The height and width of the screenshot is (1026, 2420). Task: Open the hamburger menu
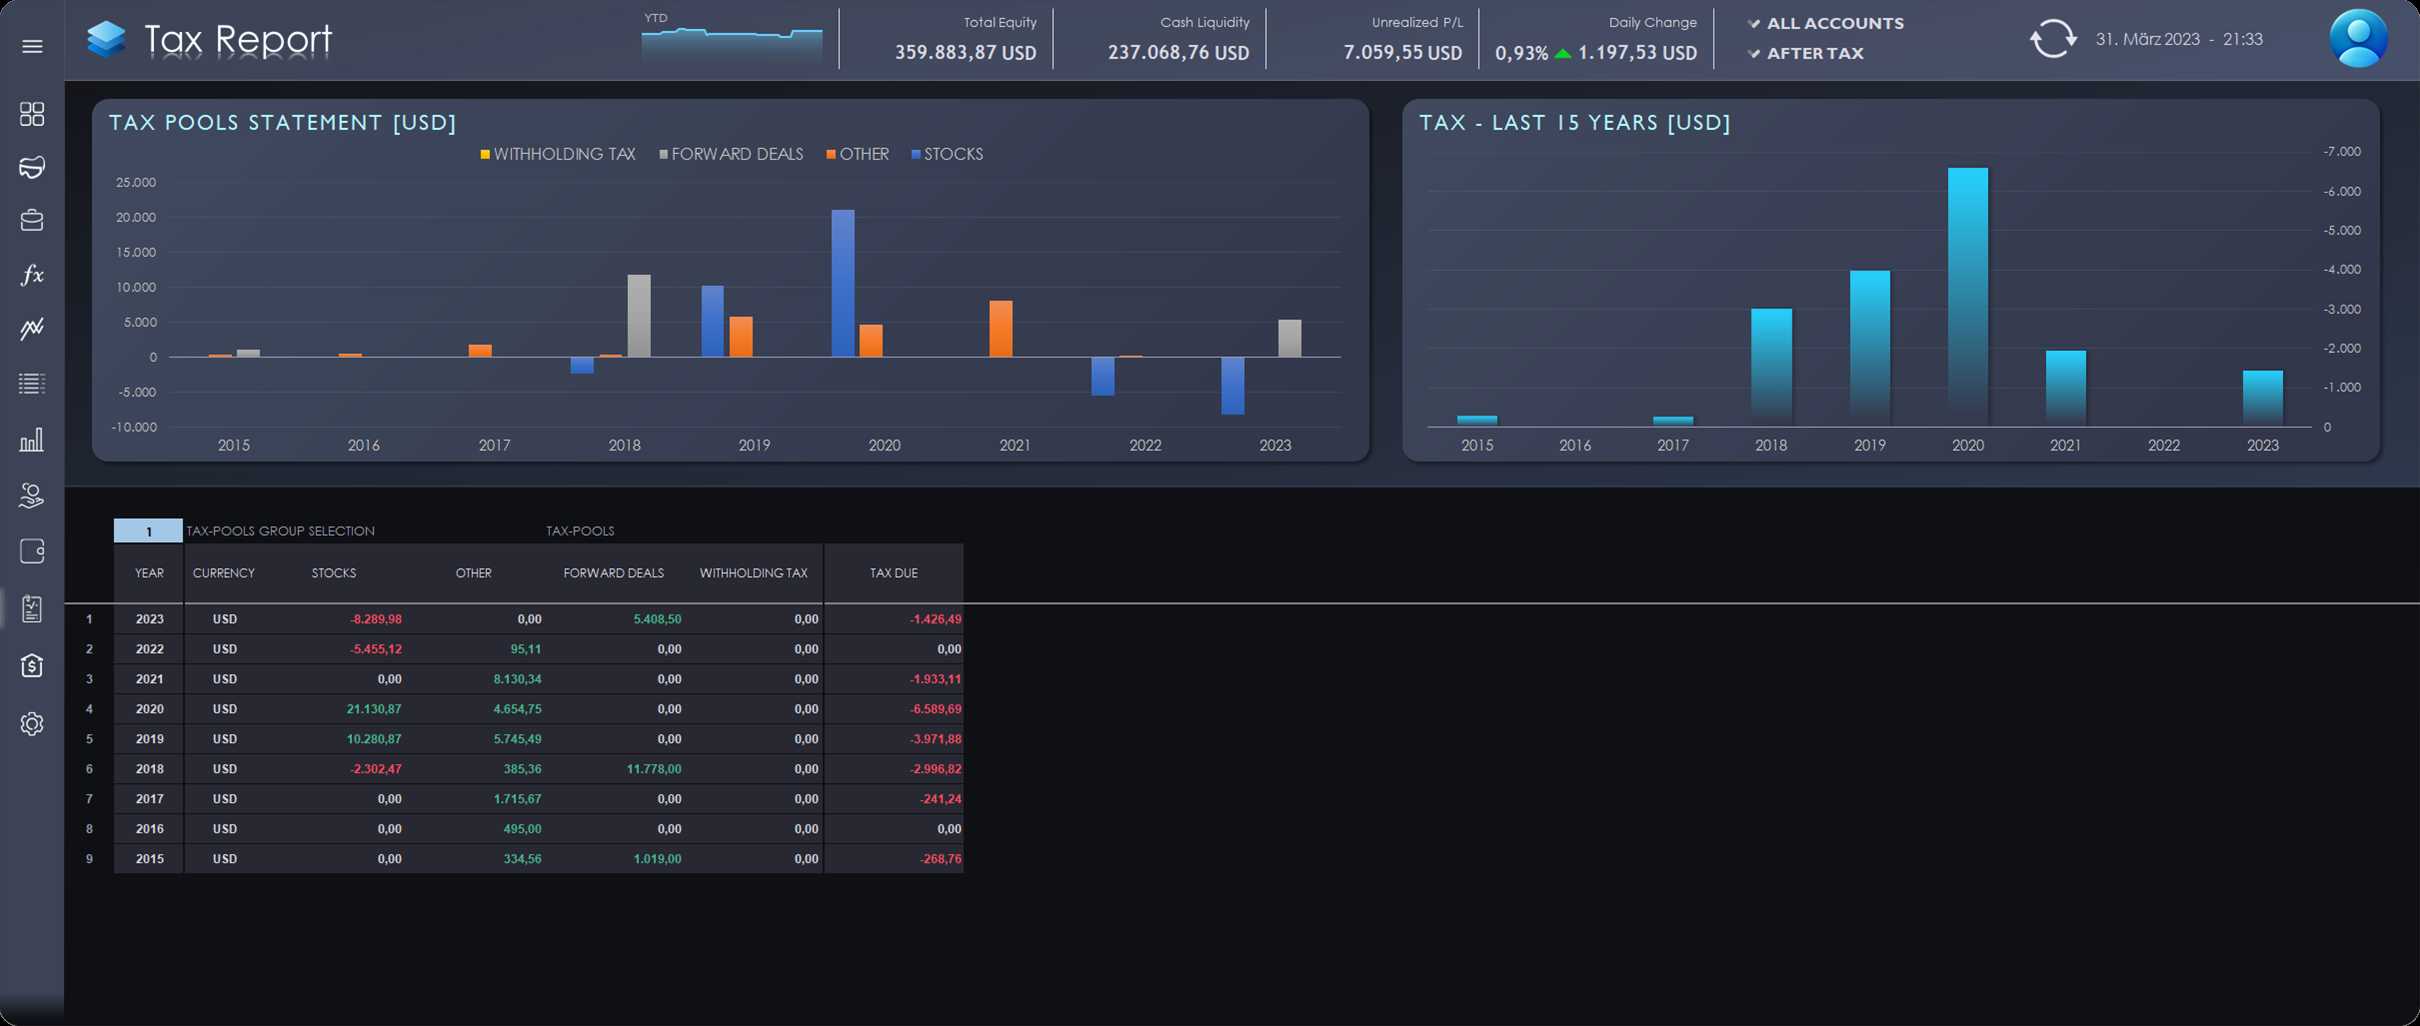tap(32, 46)
